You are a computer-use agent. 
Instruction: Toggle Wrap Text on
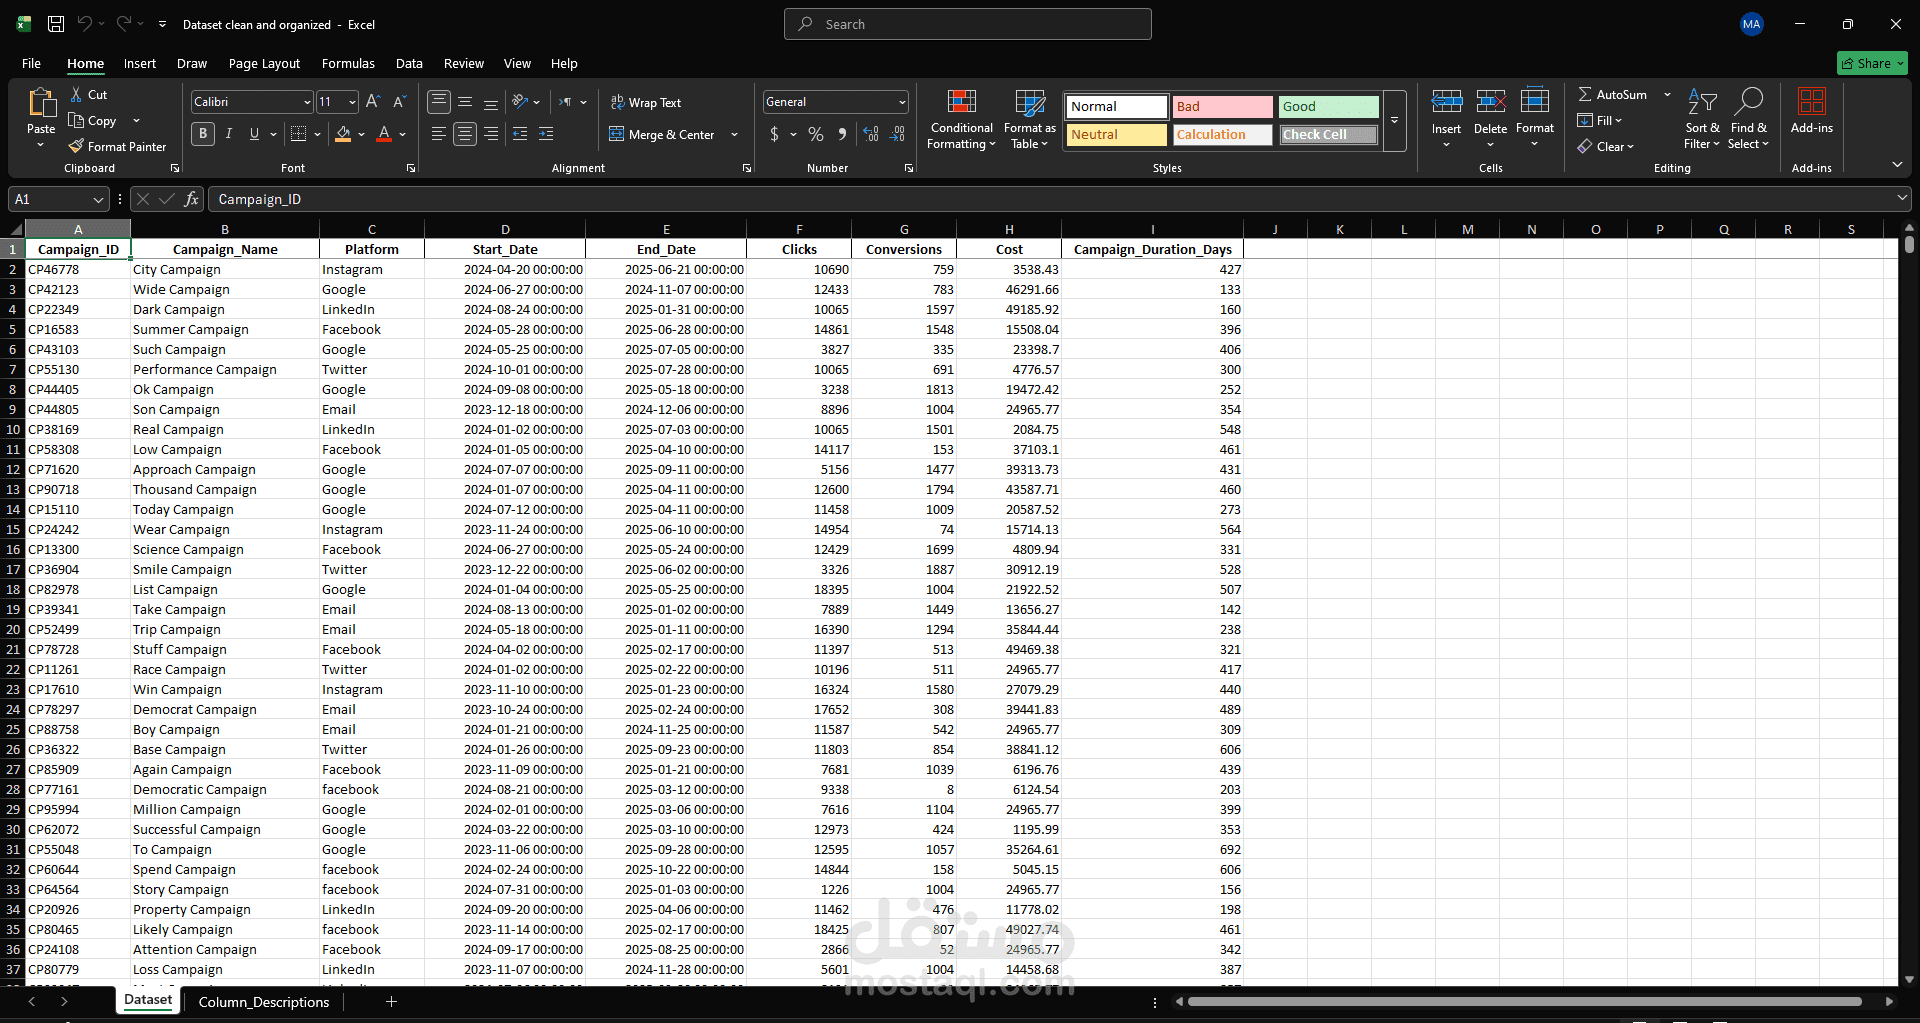(645, 103)
